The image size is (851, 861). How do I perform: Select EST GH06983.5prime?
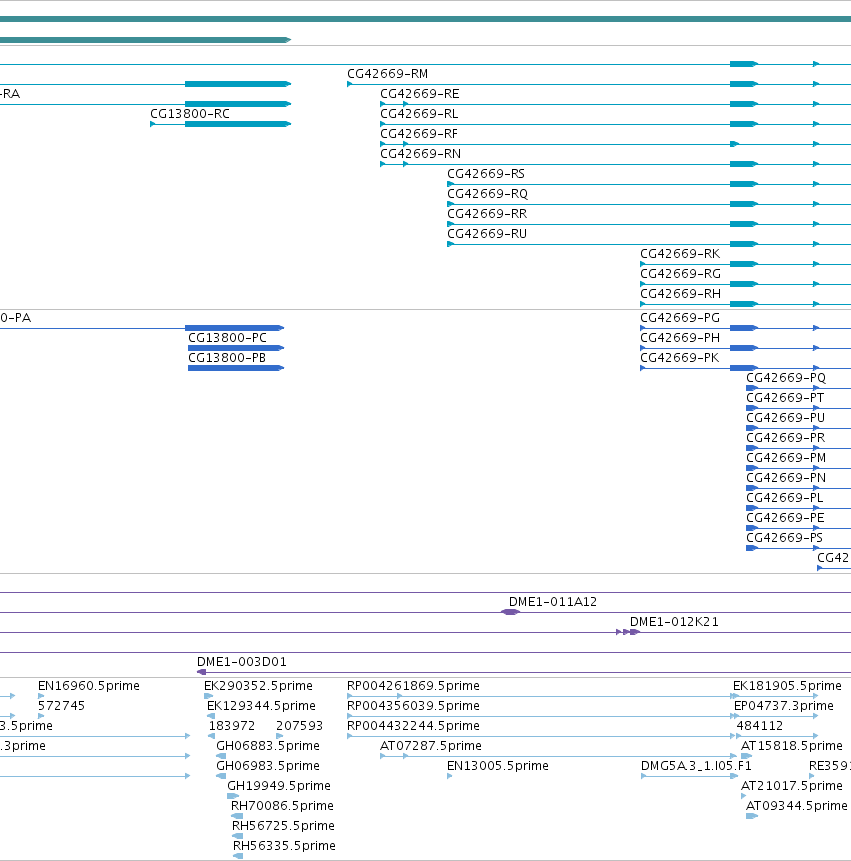pyautogui.click(x=267, y=765)
